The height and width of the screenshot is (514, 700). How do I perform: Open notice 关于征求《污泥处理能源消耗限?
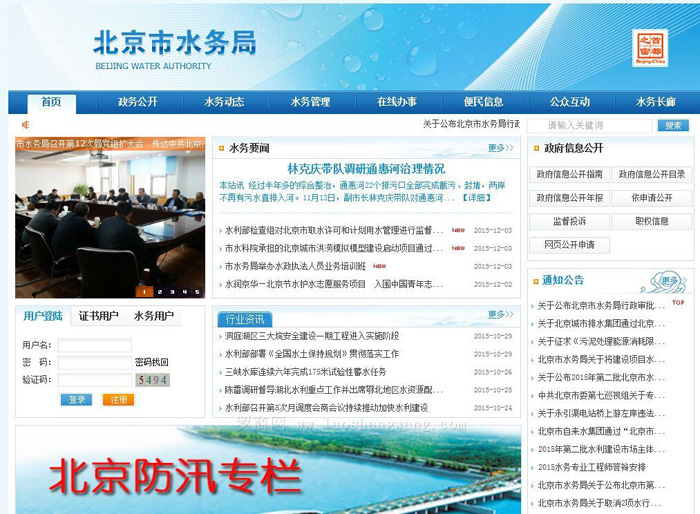pyautogui.click(x=601, y=342)
